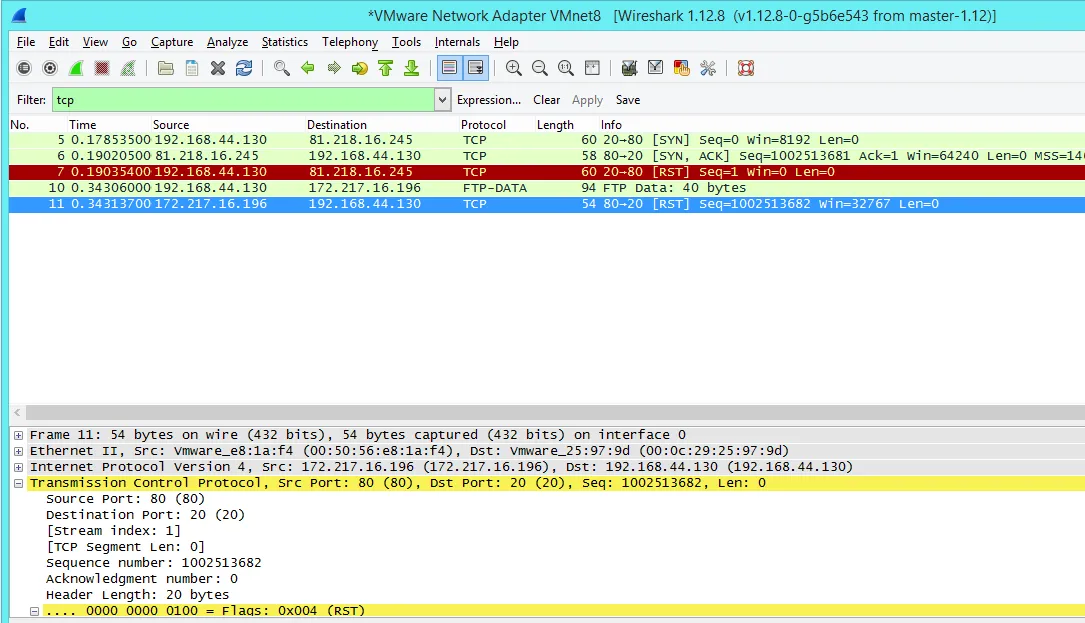
Task: Apply the display filter
Action: click(587, 100)
